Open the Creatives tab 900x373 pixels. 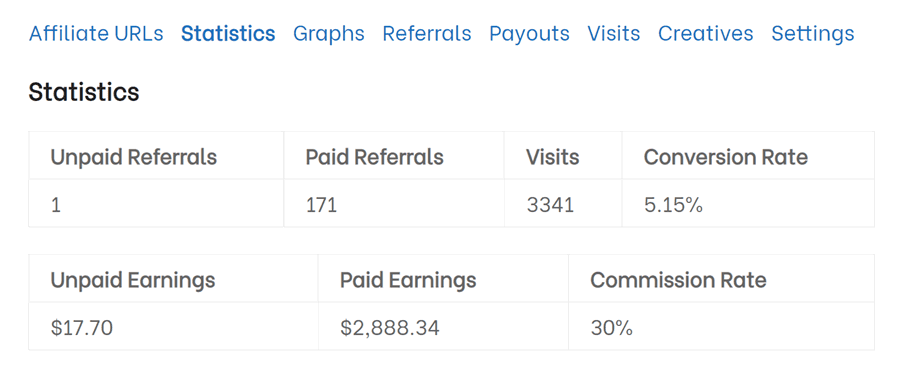[x=705, y=34]
